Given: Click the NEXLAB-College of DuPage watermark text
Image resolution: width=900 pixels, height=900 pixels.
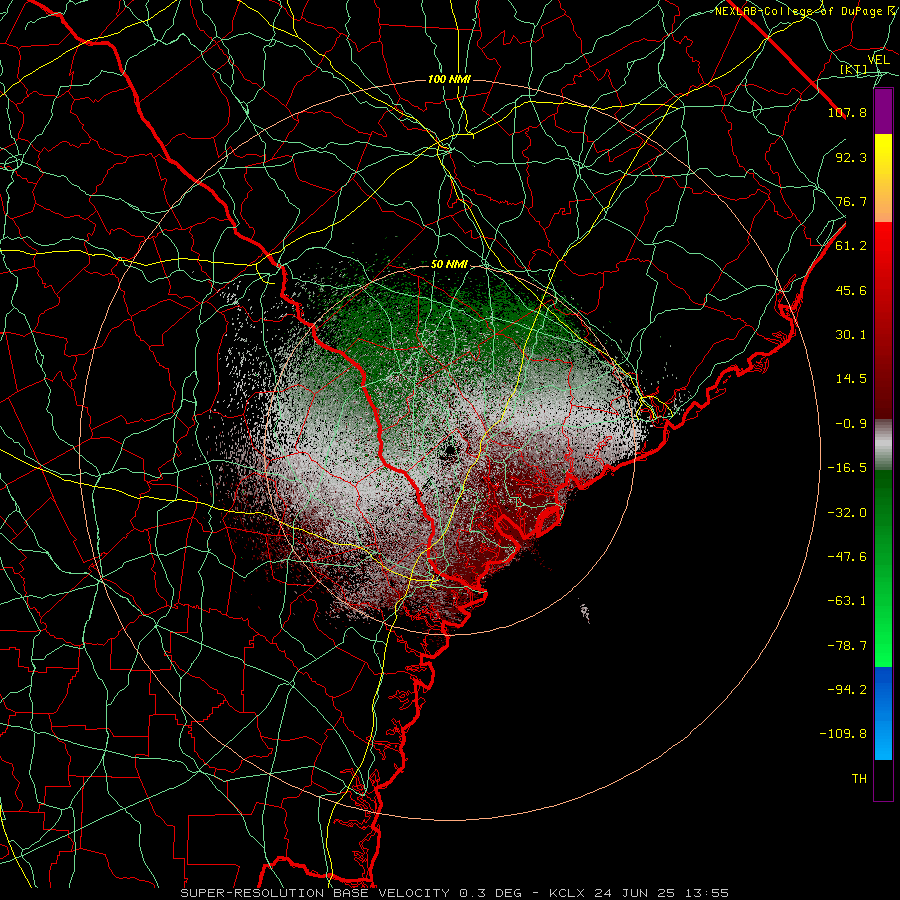Looking at the screenshot, I should 801,11.
